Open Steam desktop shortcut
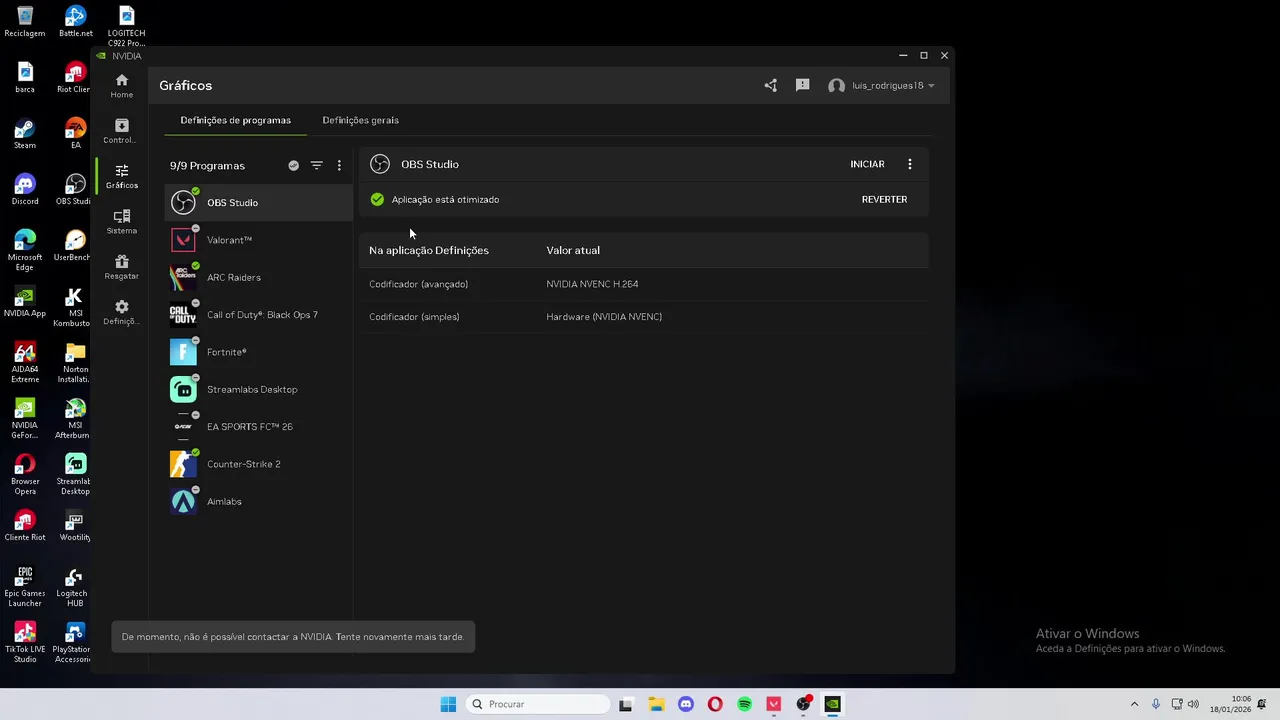This screenshot has height=720, width=1280. tap(25, 134)
